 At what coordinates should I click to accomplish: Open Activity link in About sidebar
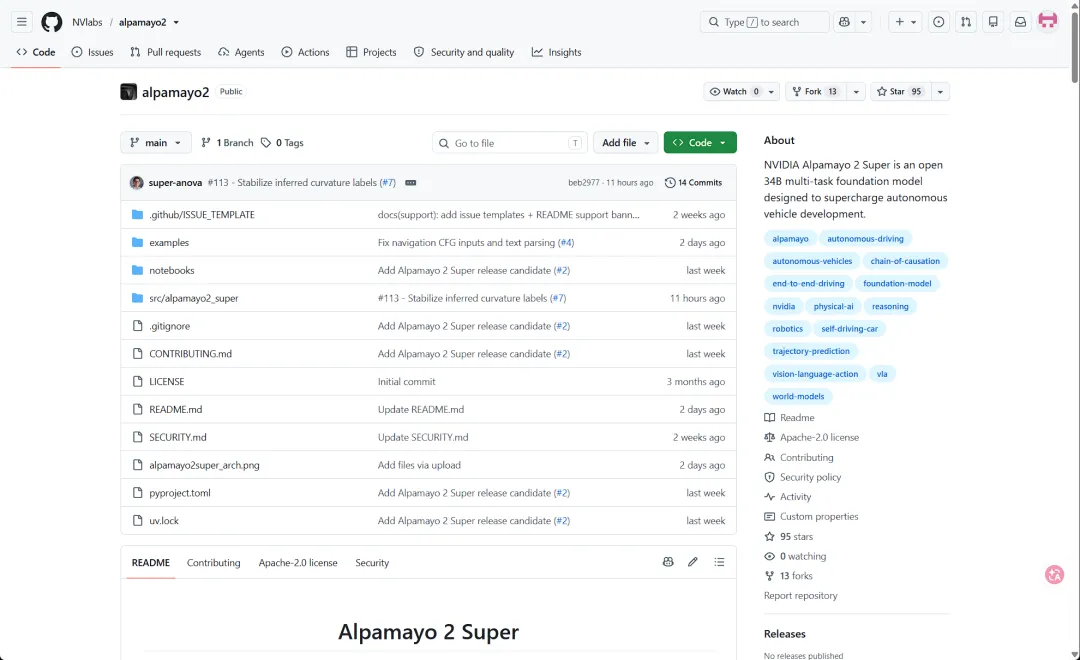(795, 497)
